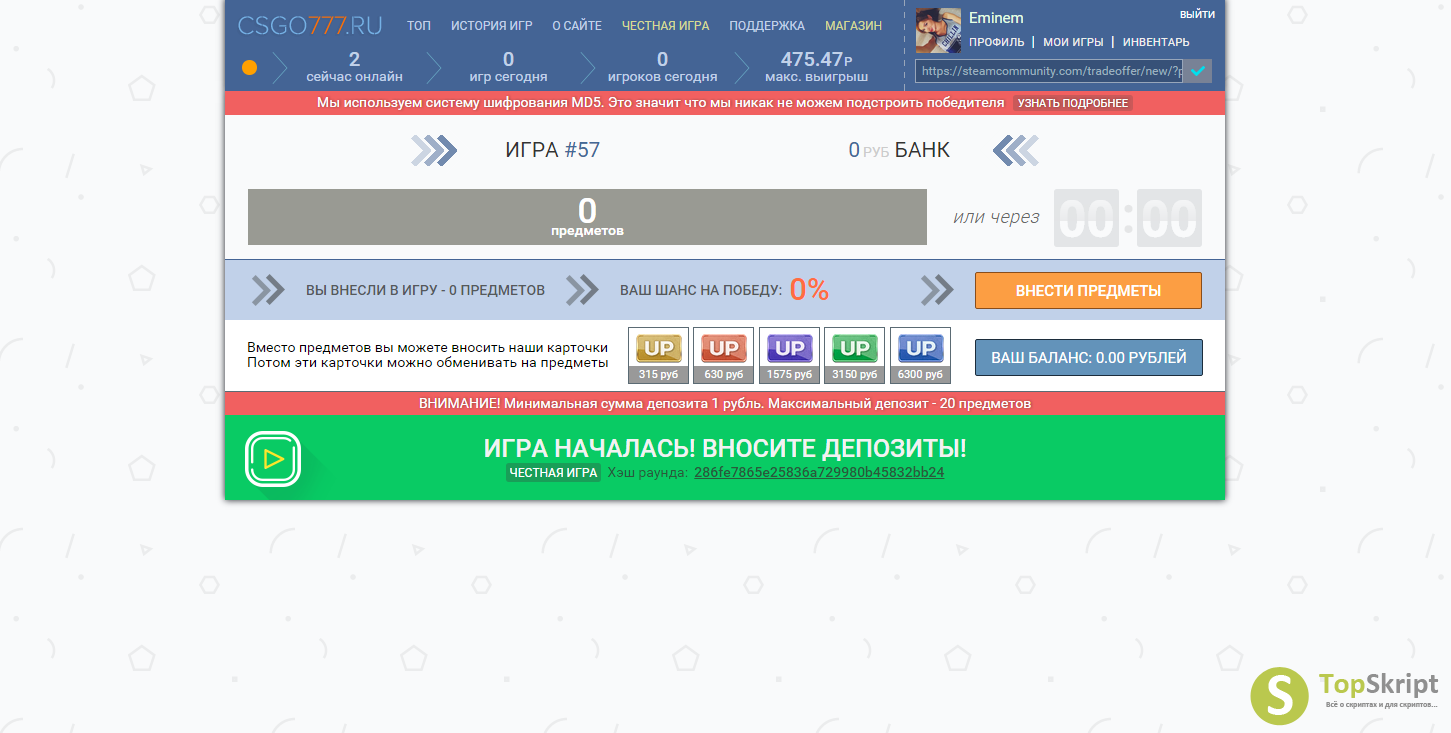Click the игроков сегодня counter
This screenshot has width=1451, height=733.
(x=663, y=67)
